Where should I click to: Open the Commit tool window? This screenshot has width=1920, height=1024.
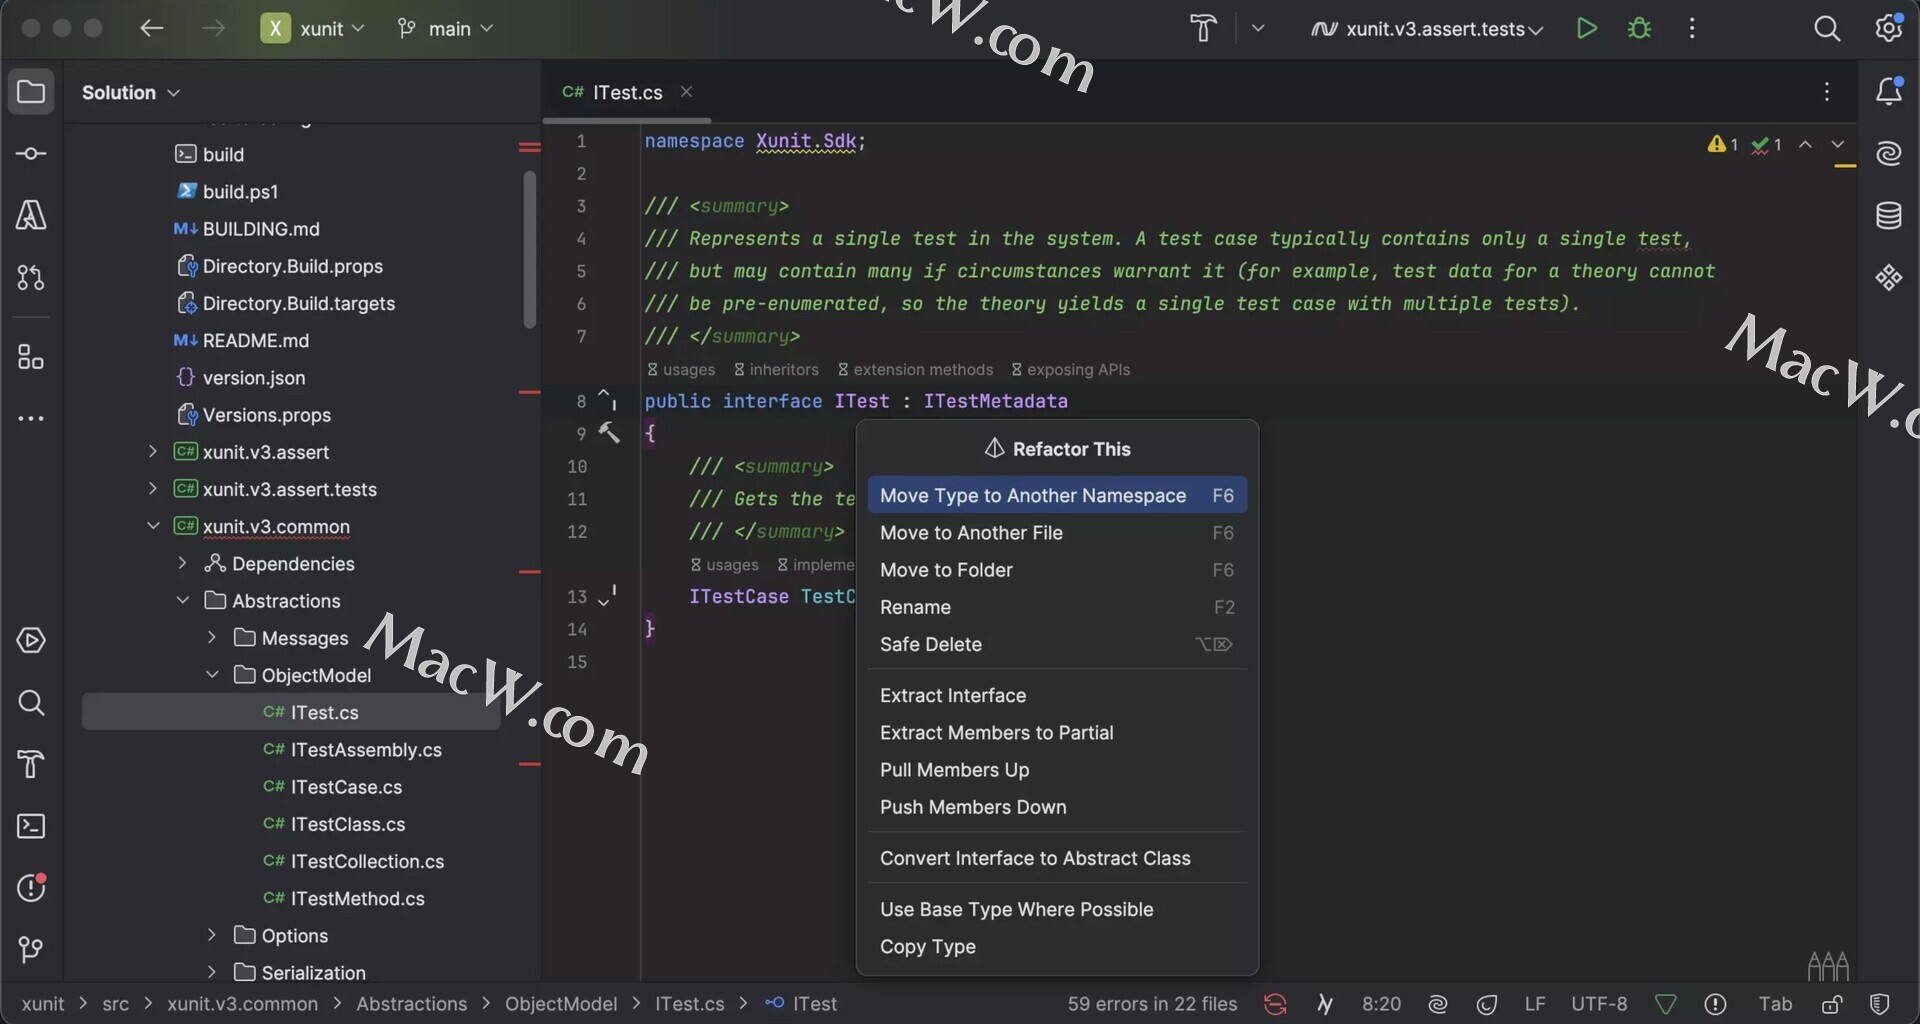click(x=31, y=153)
